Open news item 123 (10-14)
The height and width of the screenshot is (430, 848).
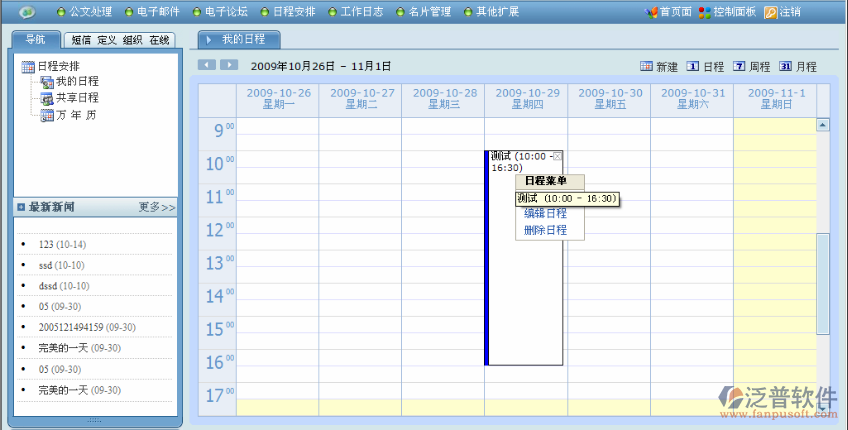coord(62,244)
